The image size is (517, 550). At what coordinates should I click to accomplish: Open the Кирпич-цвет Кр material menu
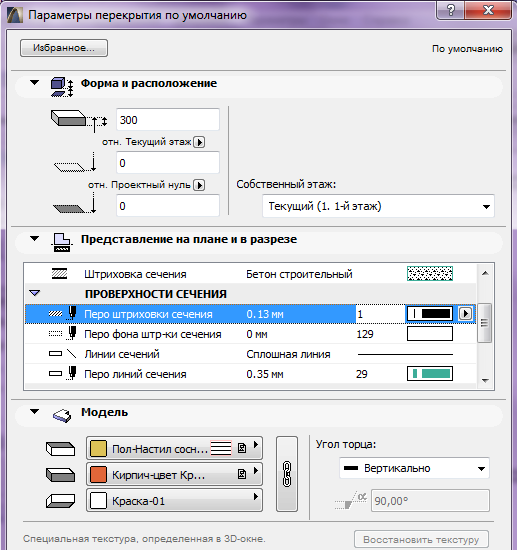click(174, 474)
